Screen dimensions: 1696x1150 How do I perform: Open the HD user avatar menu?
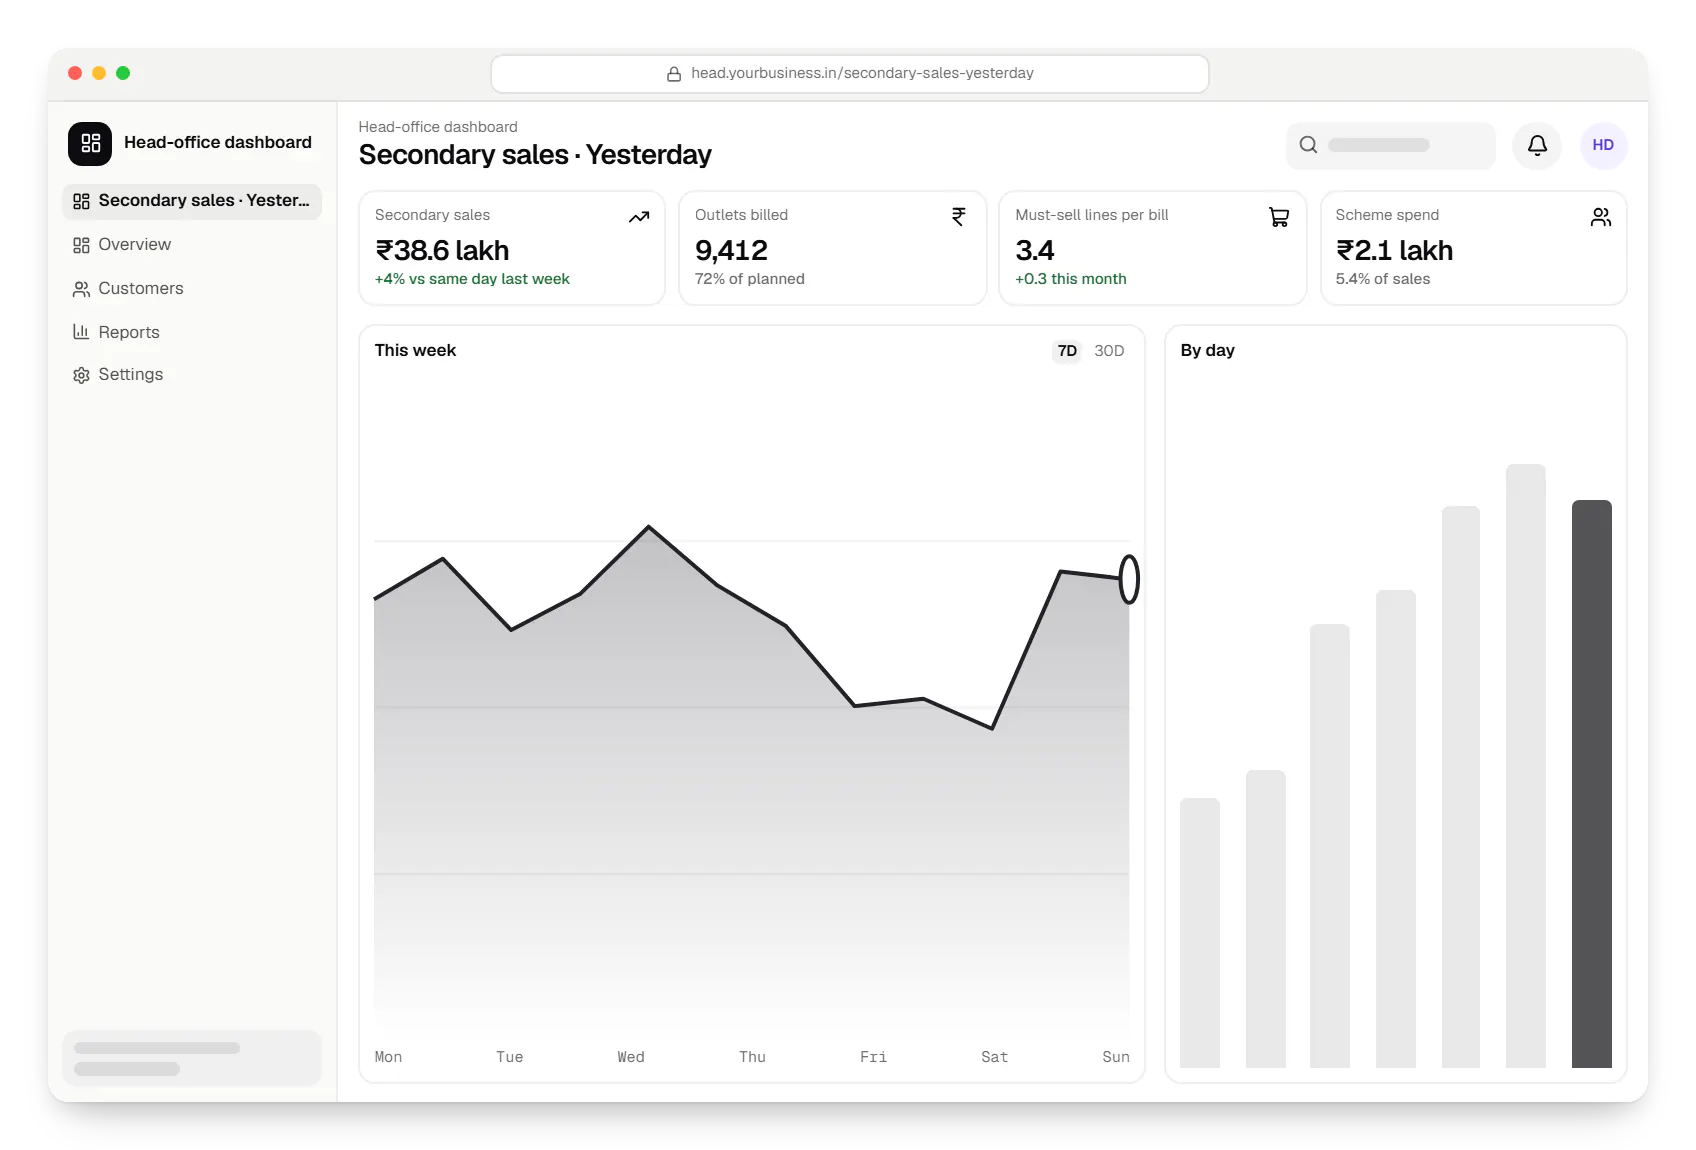click(1603, 145)
